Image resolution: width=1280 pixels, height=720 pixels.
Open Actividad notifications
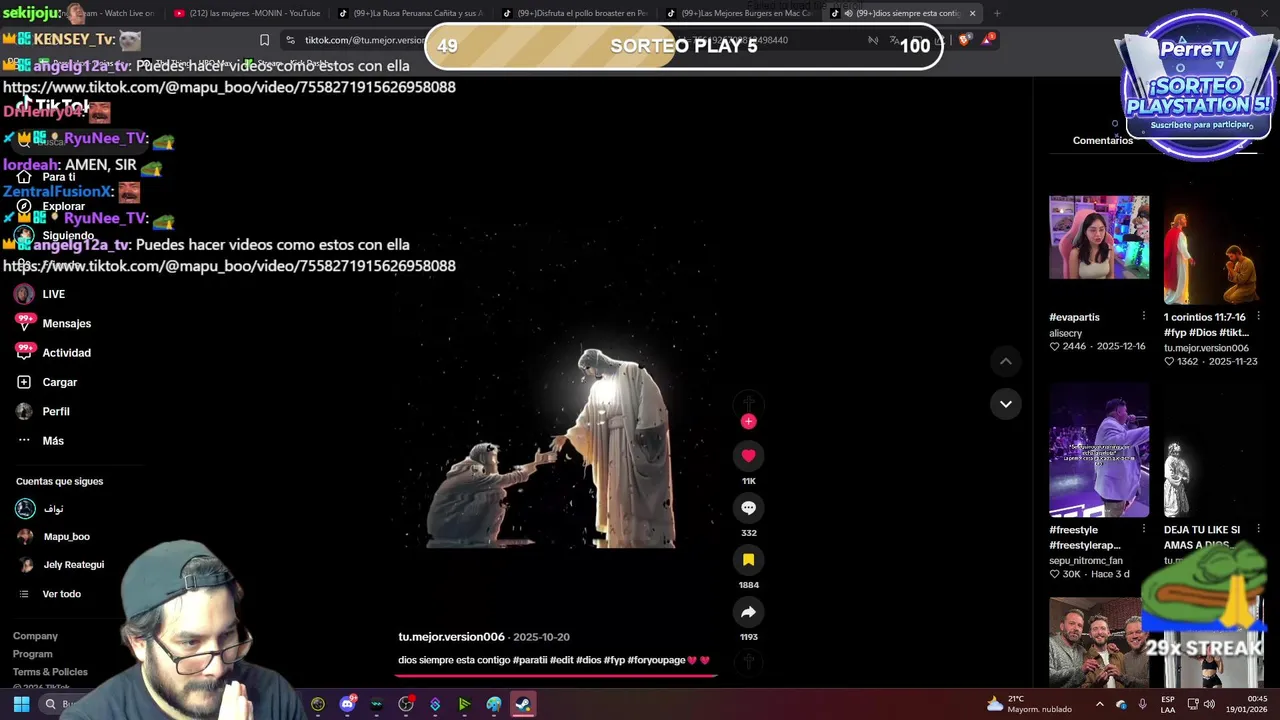[x=53, y=352]
